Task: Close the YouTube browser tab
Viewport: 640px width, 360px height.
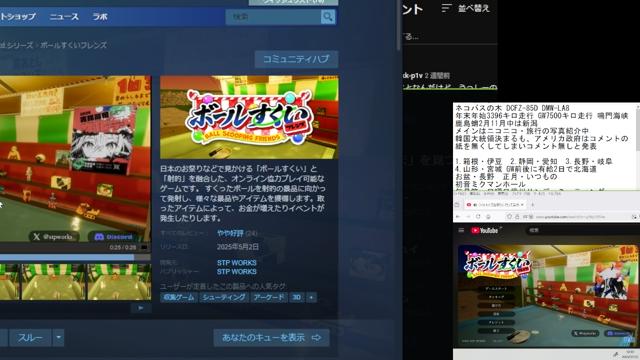Action: point(522,204)
